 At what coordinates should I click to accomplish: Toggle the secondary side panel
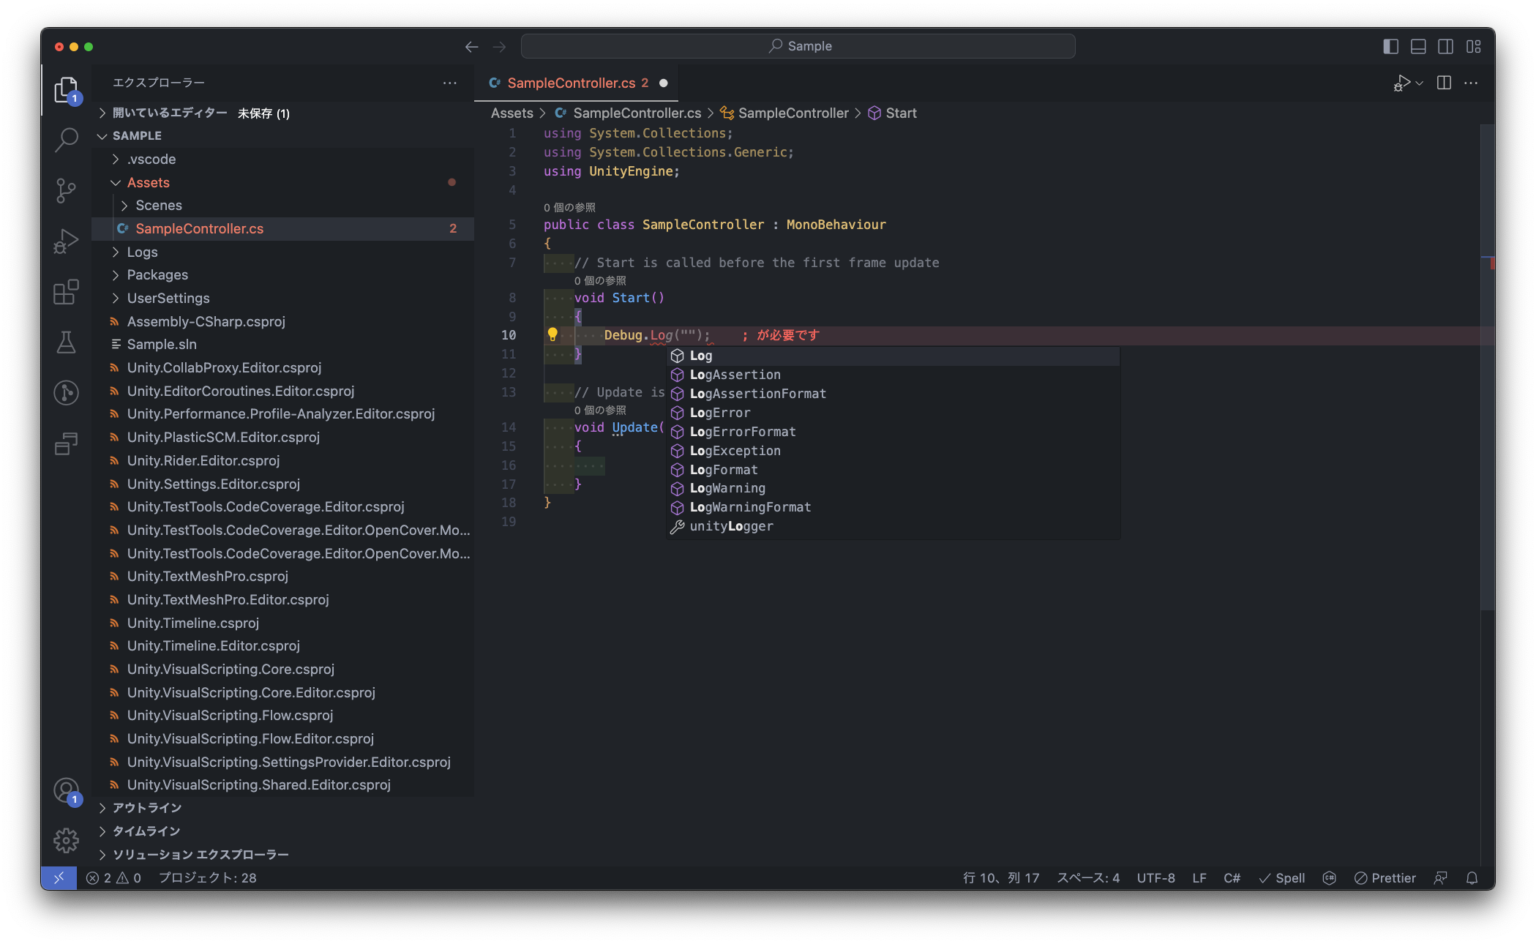[x=1445, y=46]
